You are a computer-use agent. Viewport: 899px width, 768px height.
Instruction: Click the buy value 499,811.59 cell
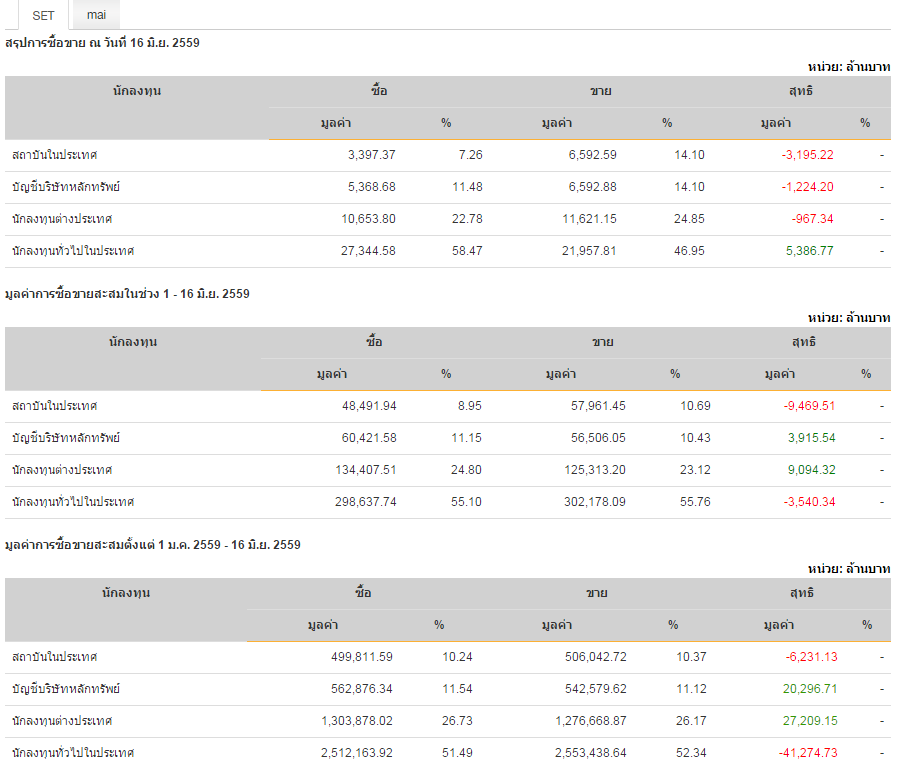click(361, 657)
